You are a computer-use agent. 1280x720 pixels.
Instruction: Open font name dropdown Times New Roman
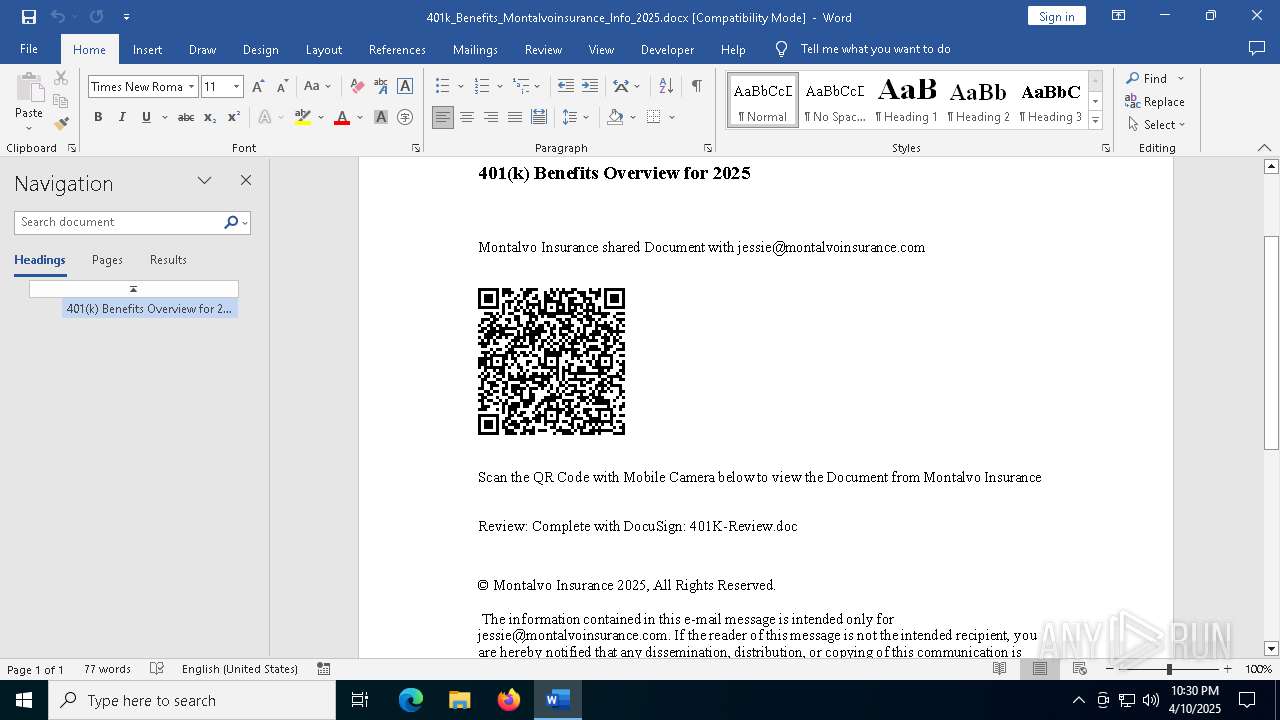pos(191,87)
